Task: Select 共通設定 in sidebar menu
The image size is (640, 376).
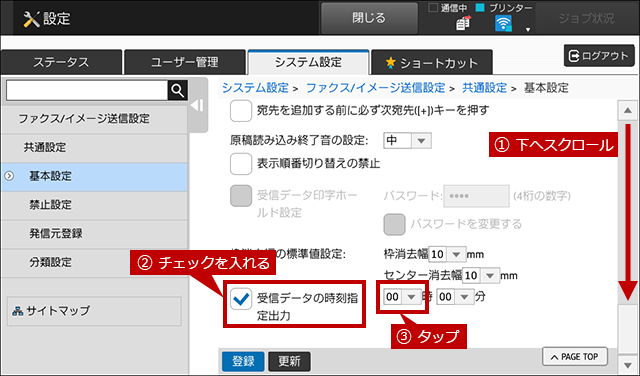Action: click(x=94, y=148)
